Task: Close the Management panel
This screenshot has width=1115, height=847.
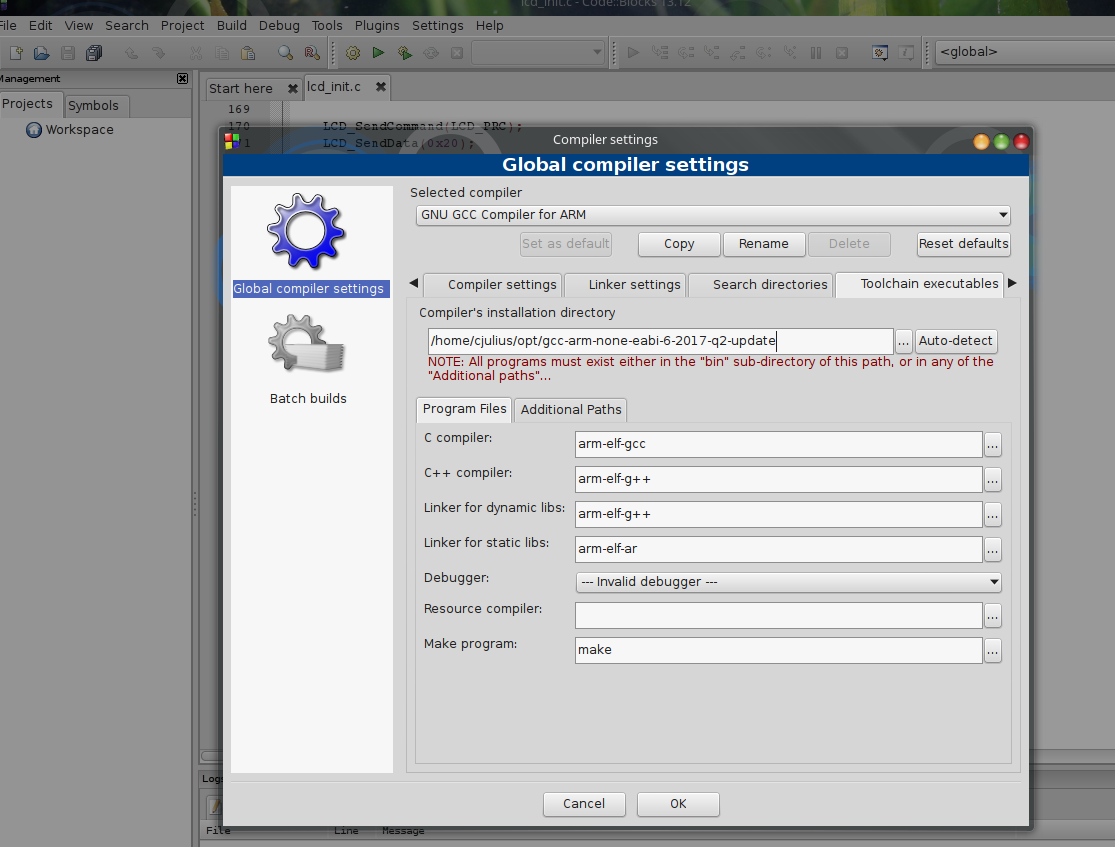Action: coord(183,78)
